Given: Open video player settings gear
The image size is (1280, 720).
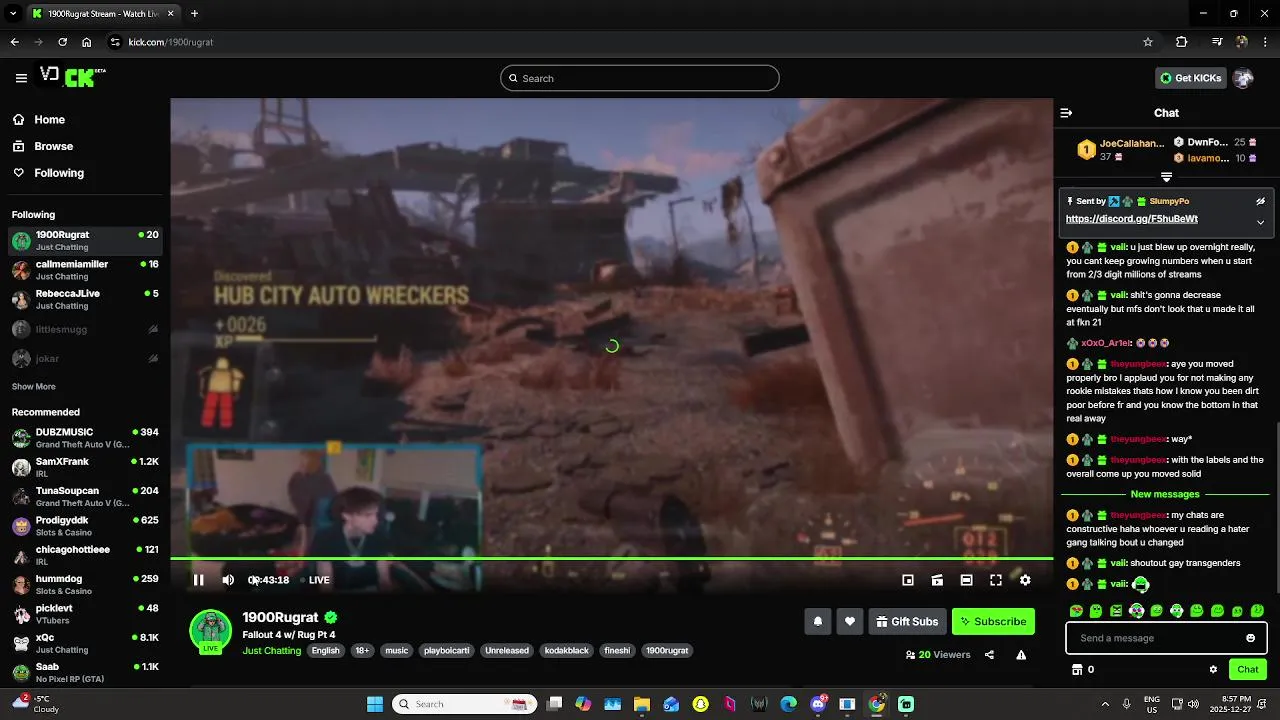Looking at the screenshot, I should click(1025, 580).
